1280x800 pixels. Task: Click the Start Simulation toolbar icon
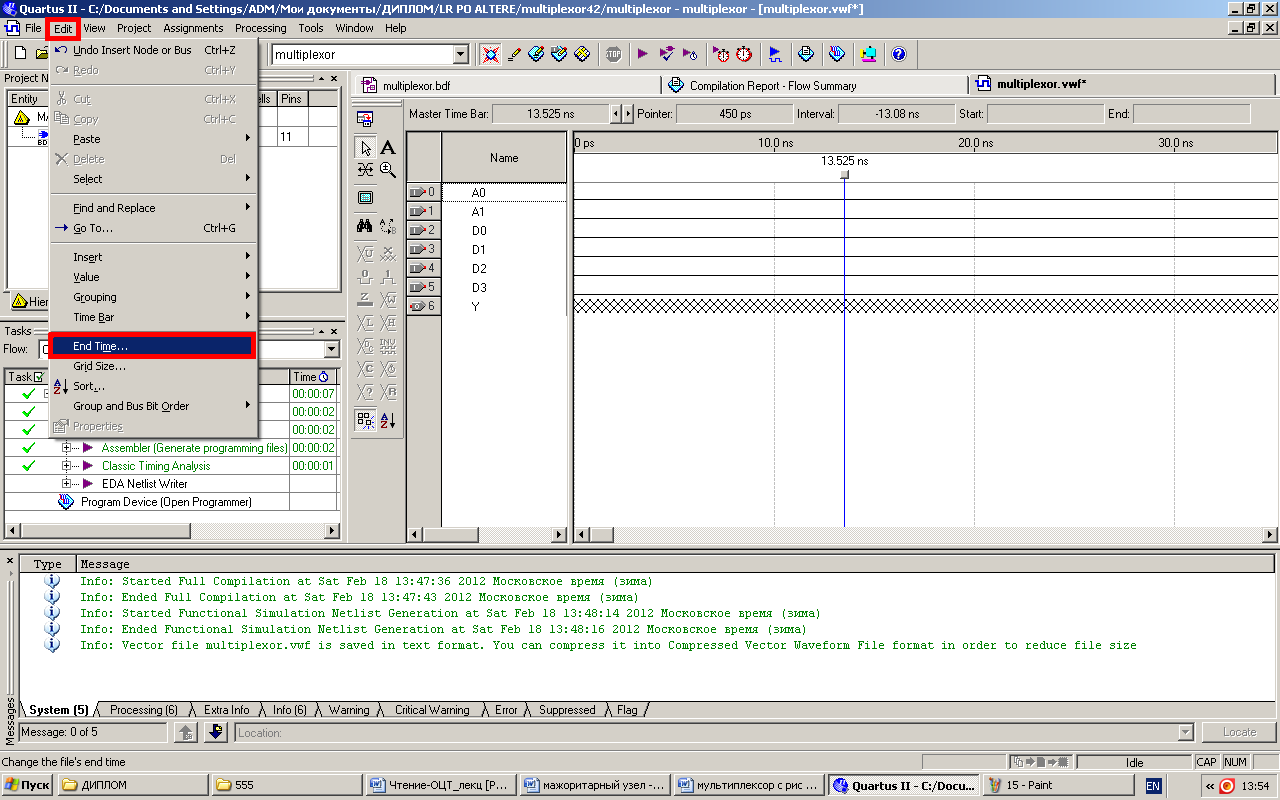pos(775,54)
